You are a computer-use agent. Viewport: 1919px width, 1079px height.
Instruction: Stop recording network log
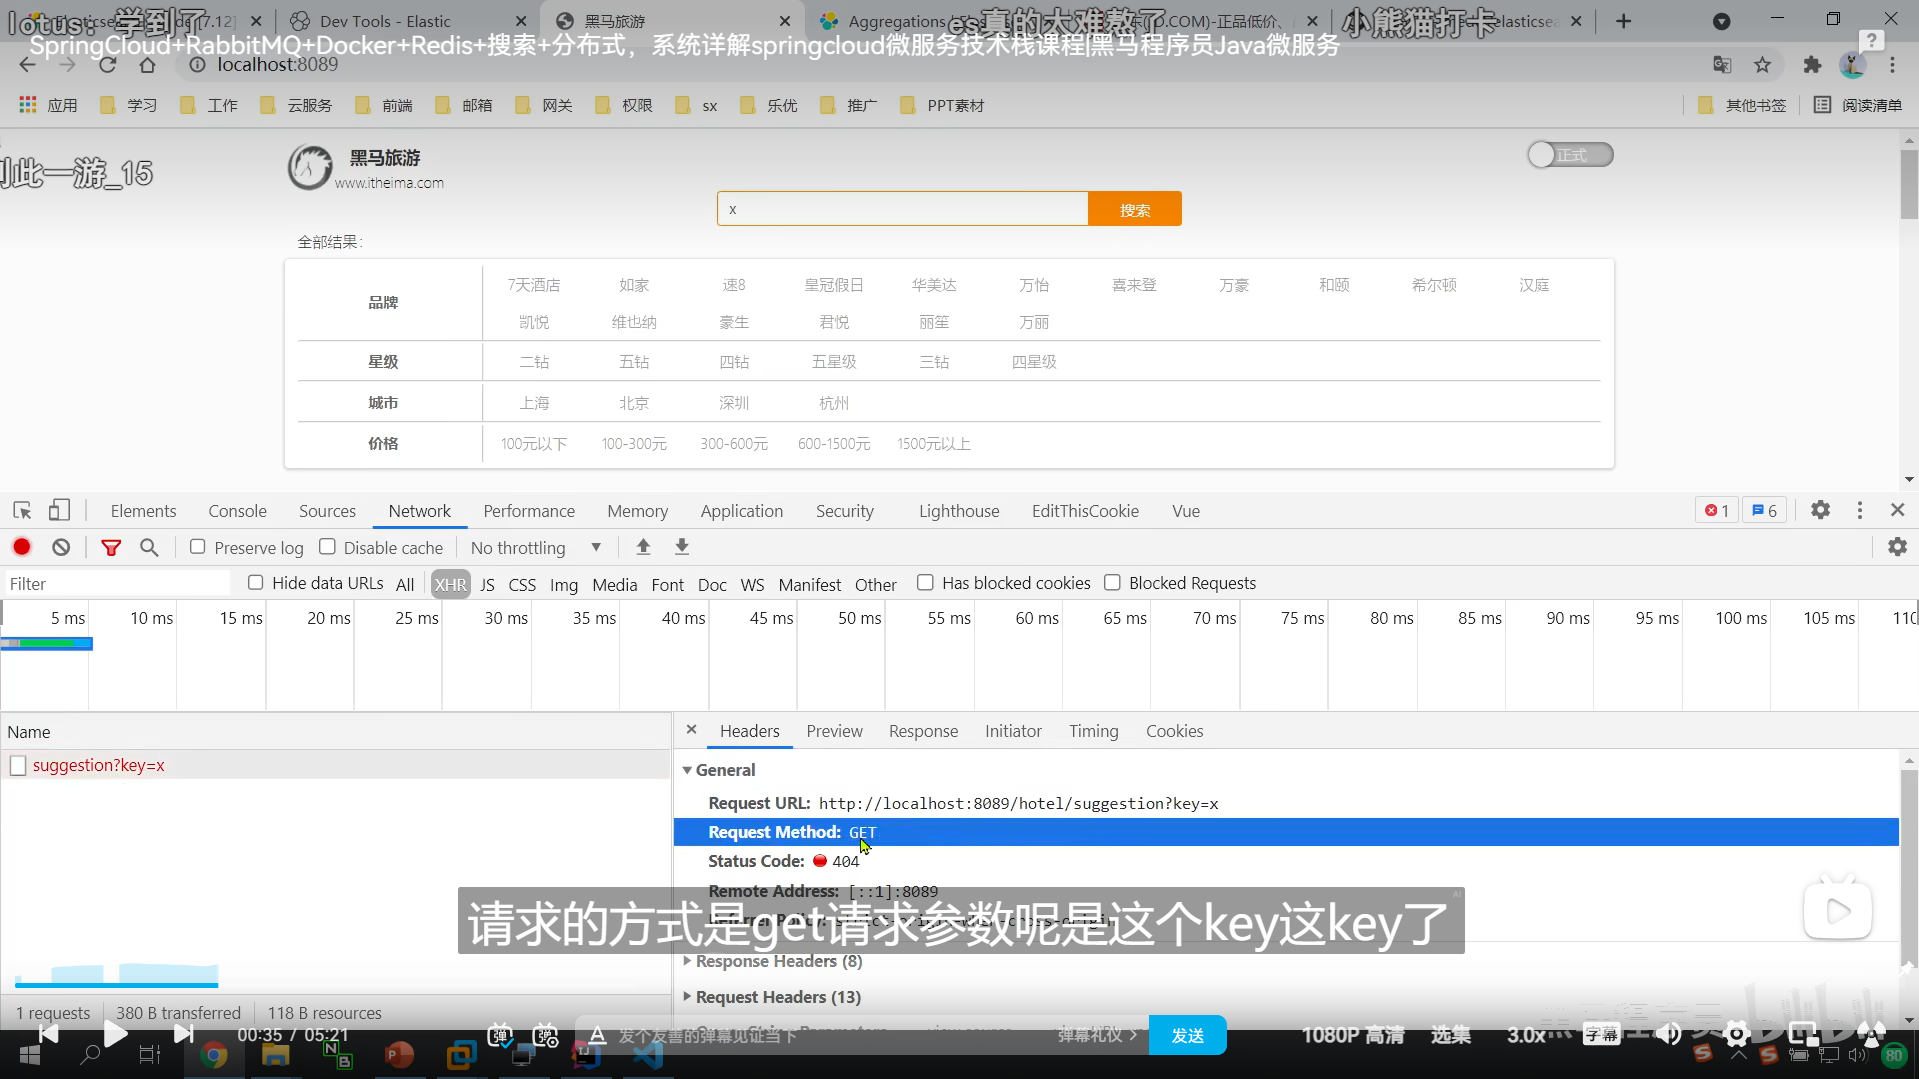click(22, 547)
